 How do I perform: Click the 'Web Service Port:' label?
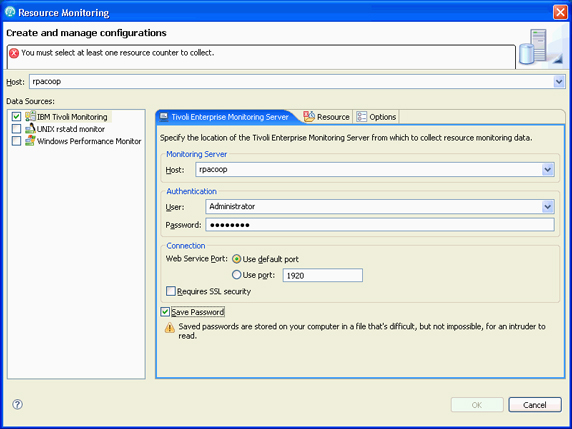[197, 259]
